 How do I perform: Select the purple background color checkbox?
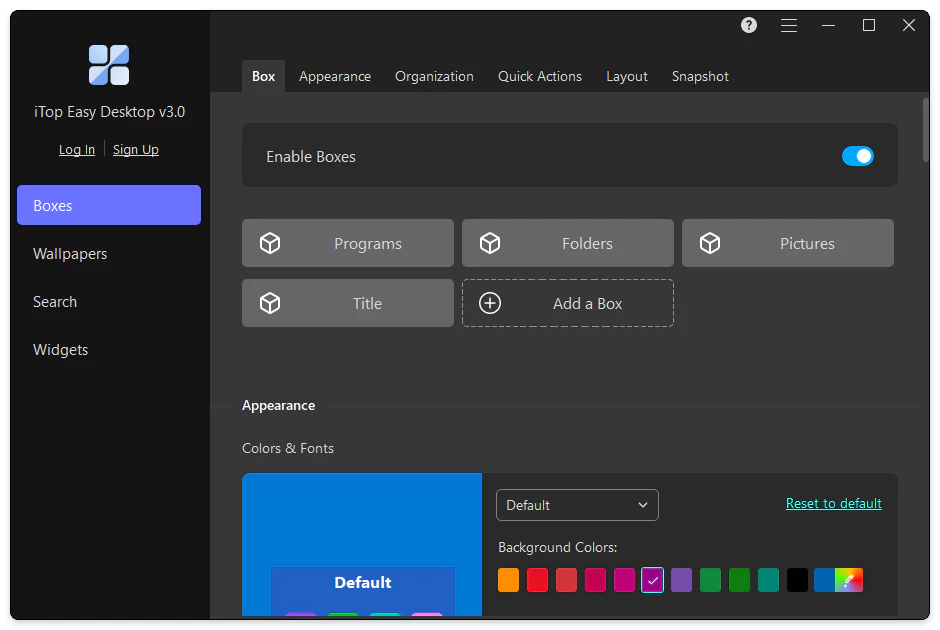(x=653, y=580)
